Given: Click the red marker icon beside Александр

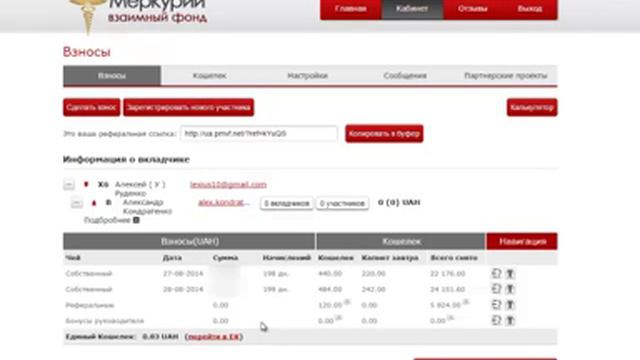Looking at the screenshot, I should coord(94,203).
